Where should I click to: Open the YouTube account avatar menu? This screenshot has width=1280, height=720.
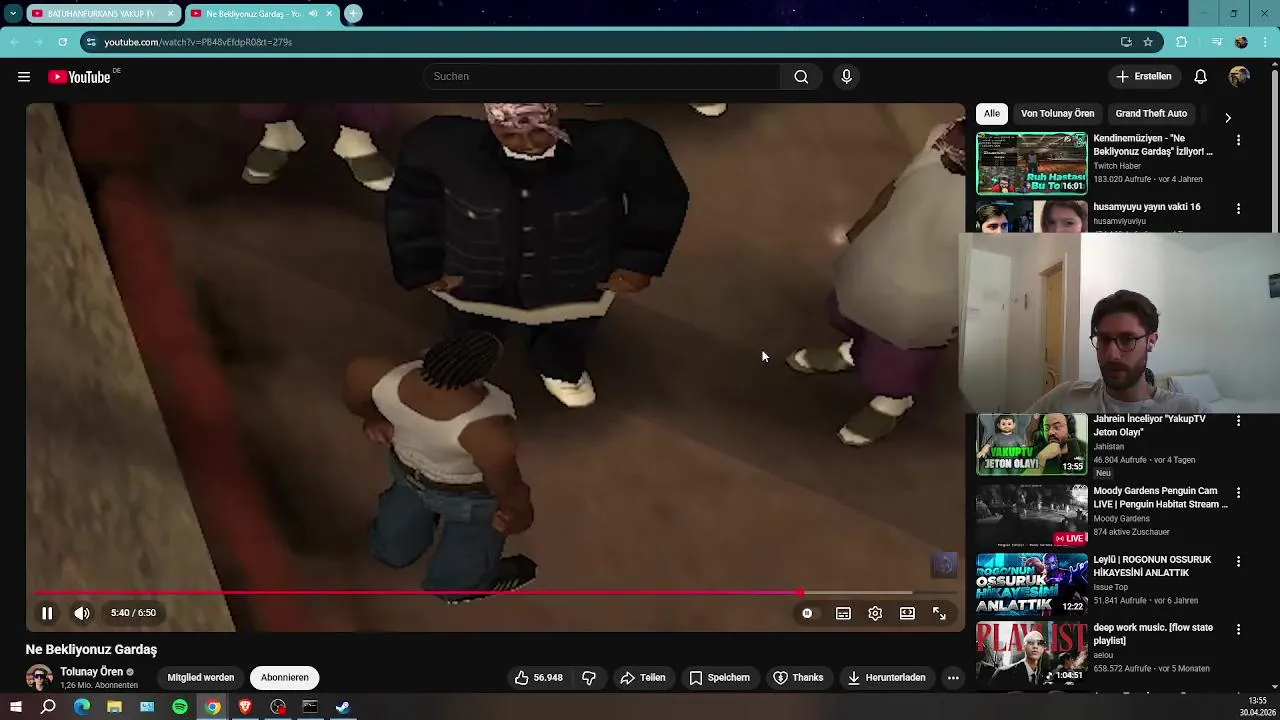point(1239,77)
